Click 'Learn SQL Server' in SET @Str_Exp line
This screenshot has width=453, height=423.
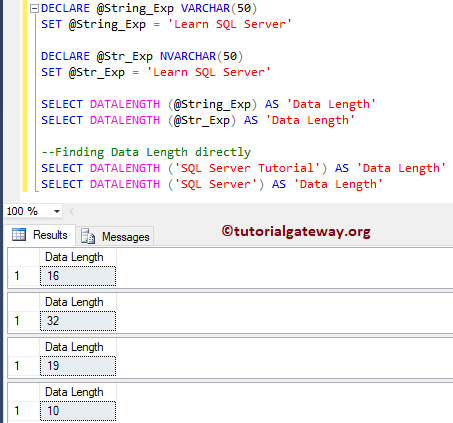pos(209,72)
